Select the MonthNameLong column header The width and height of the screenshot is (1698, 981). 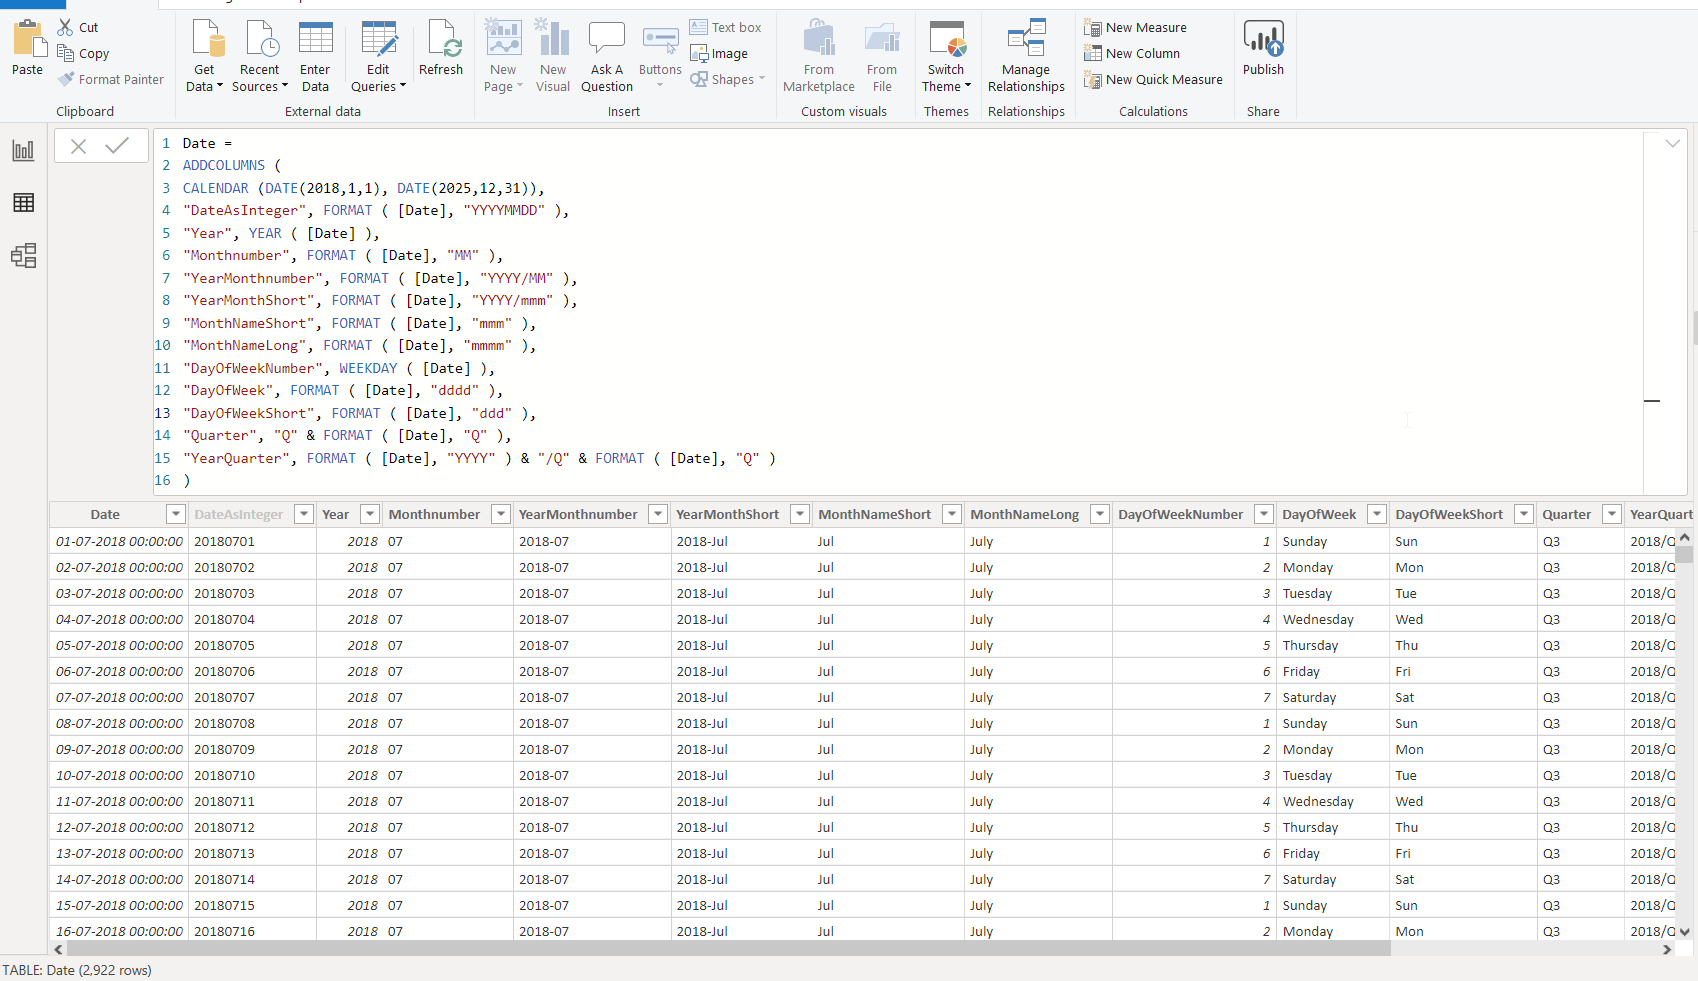(x=1024, y=514)
